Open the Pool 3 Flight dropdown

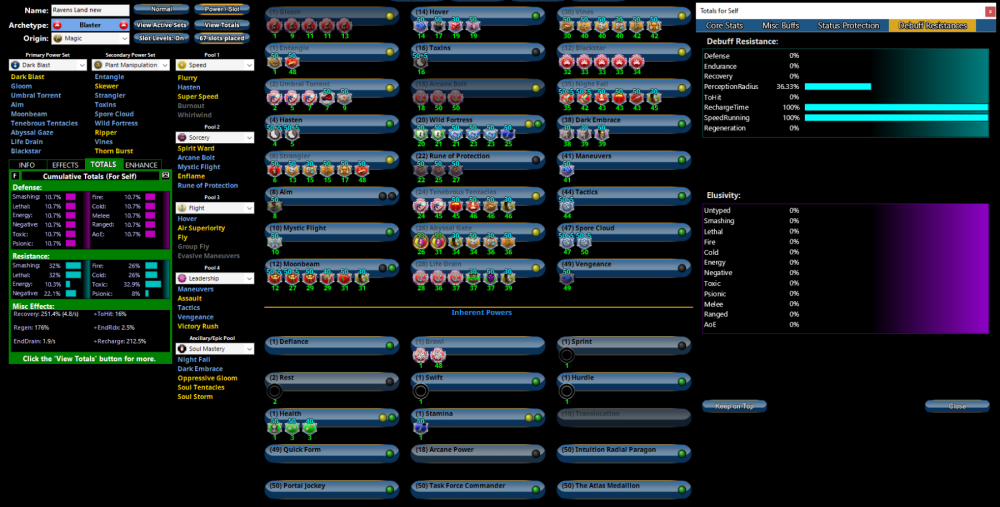coord(216,208)
